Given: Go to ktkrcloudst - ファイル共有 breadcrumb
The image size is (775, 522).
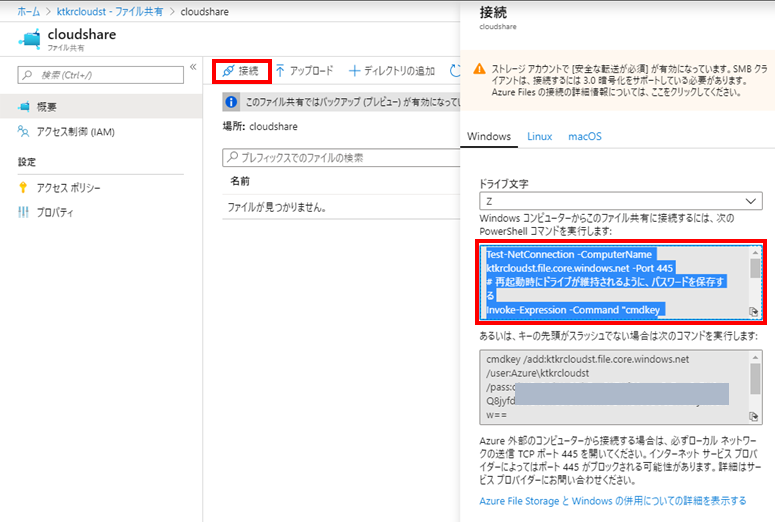Looking at the screenshot, I should [x=110, y=11].
